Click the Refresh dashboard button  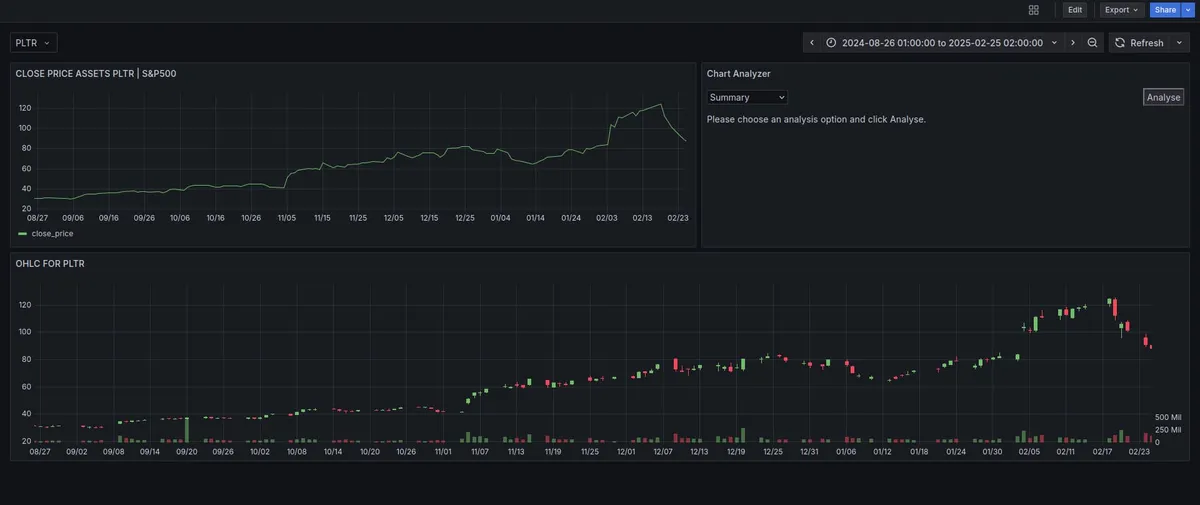(1140, 43)
